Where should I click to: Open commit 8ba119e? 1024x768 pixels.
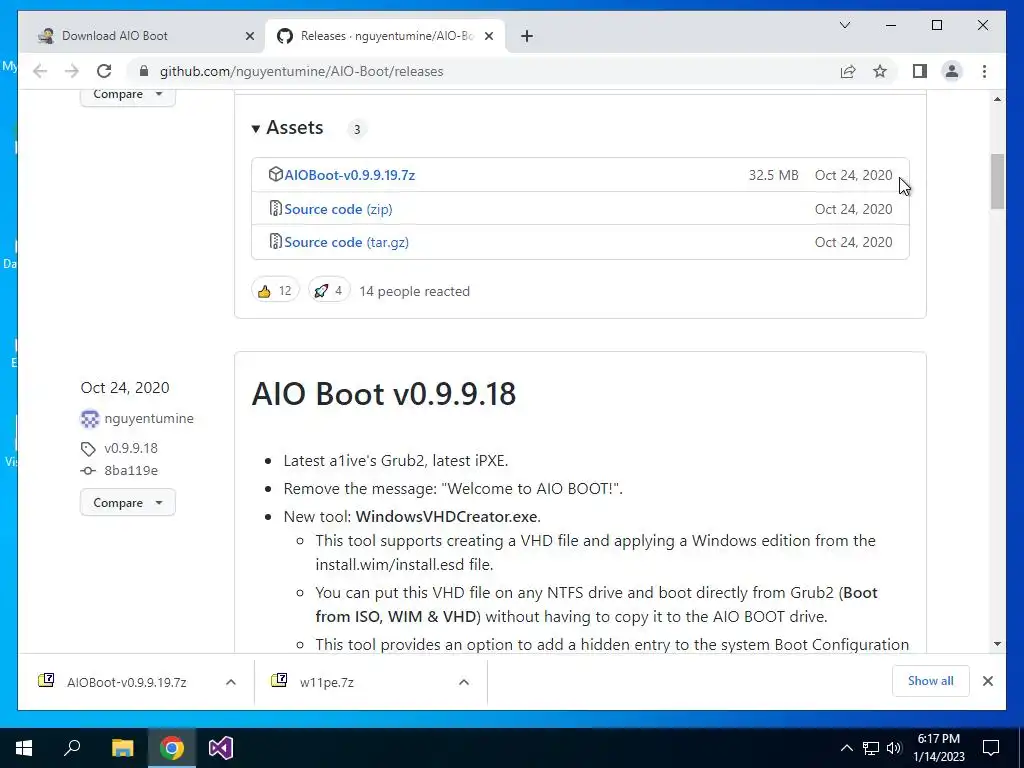[131, 470]
